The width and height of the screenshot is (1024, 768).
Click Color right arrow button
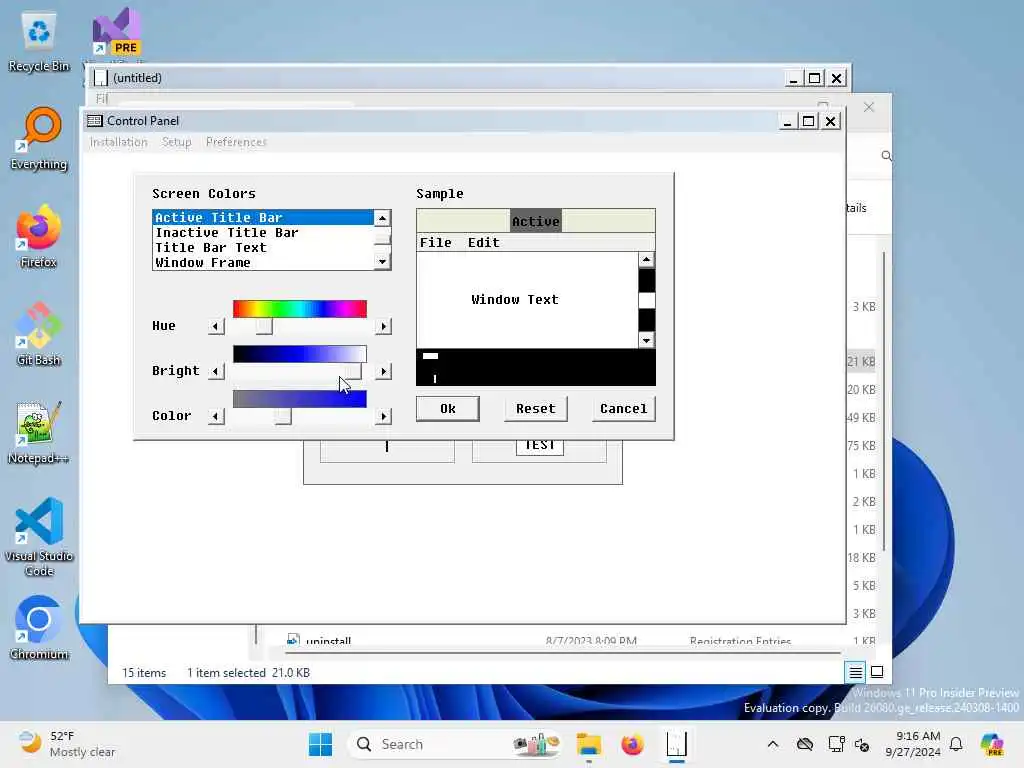point(383,416)
